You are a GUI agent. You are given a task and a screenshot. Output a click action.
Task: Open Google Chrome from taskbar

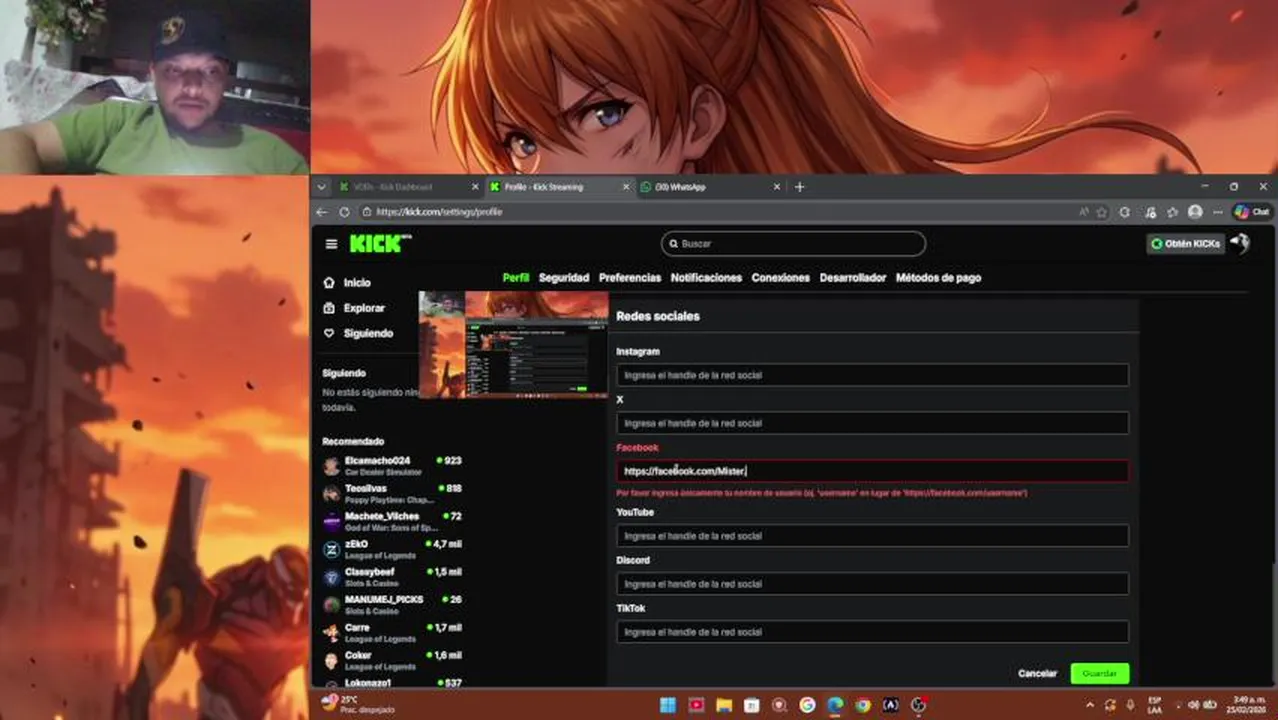(x=862, y=705)
